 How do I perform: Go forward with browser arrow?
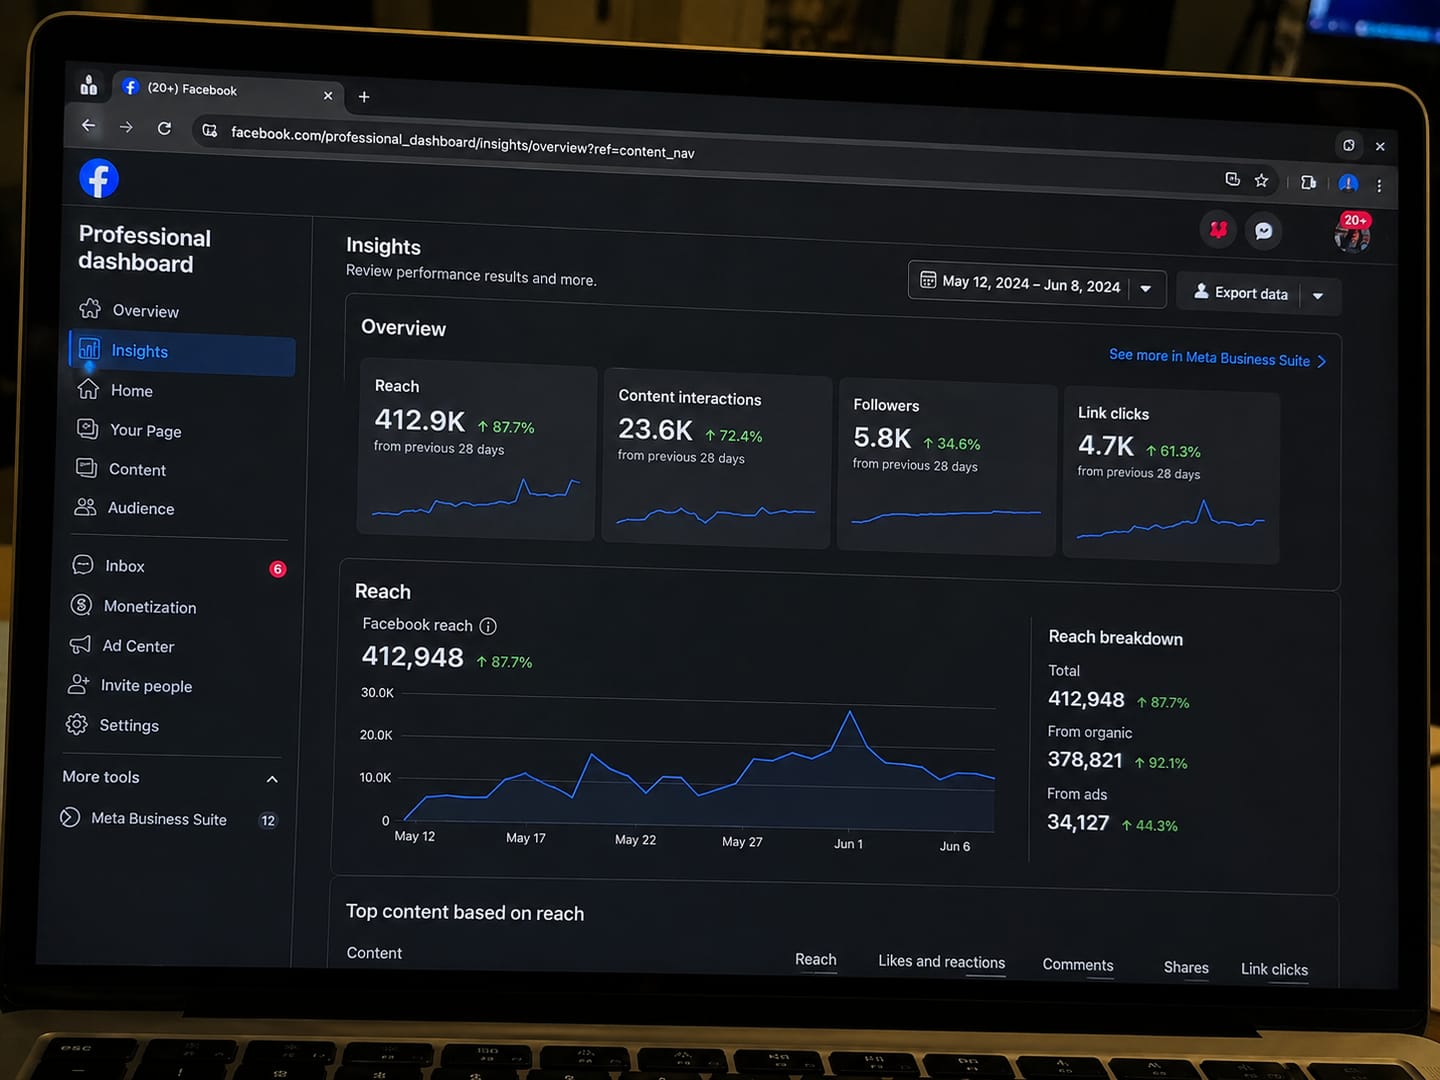(x=126, y=127)
